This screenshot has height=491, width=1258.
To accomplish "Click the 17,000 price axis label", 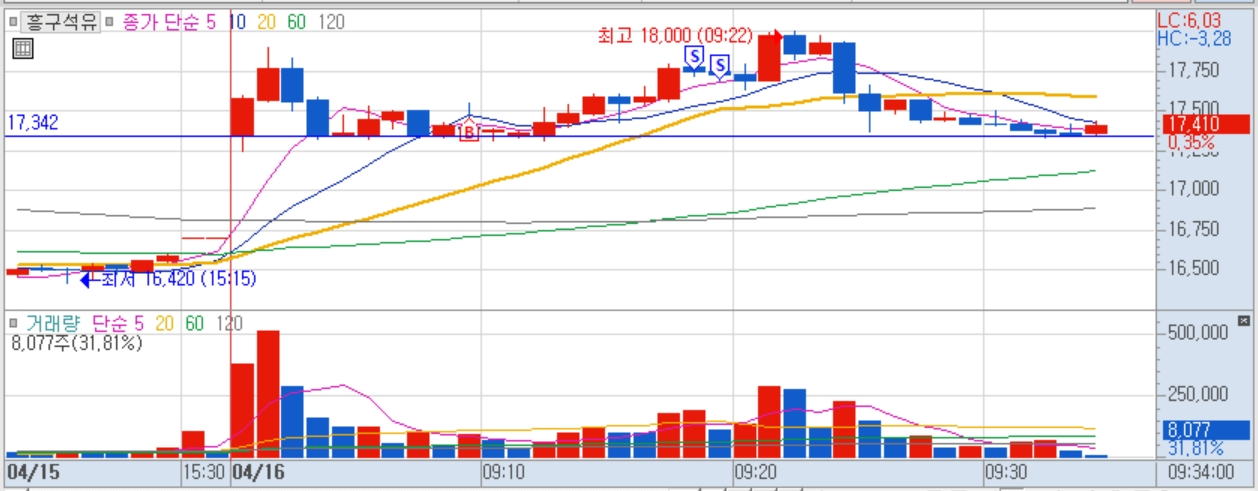I will (x=1193, y=188).
